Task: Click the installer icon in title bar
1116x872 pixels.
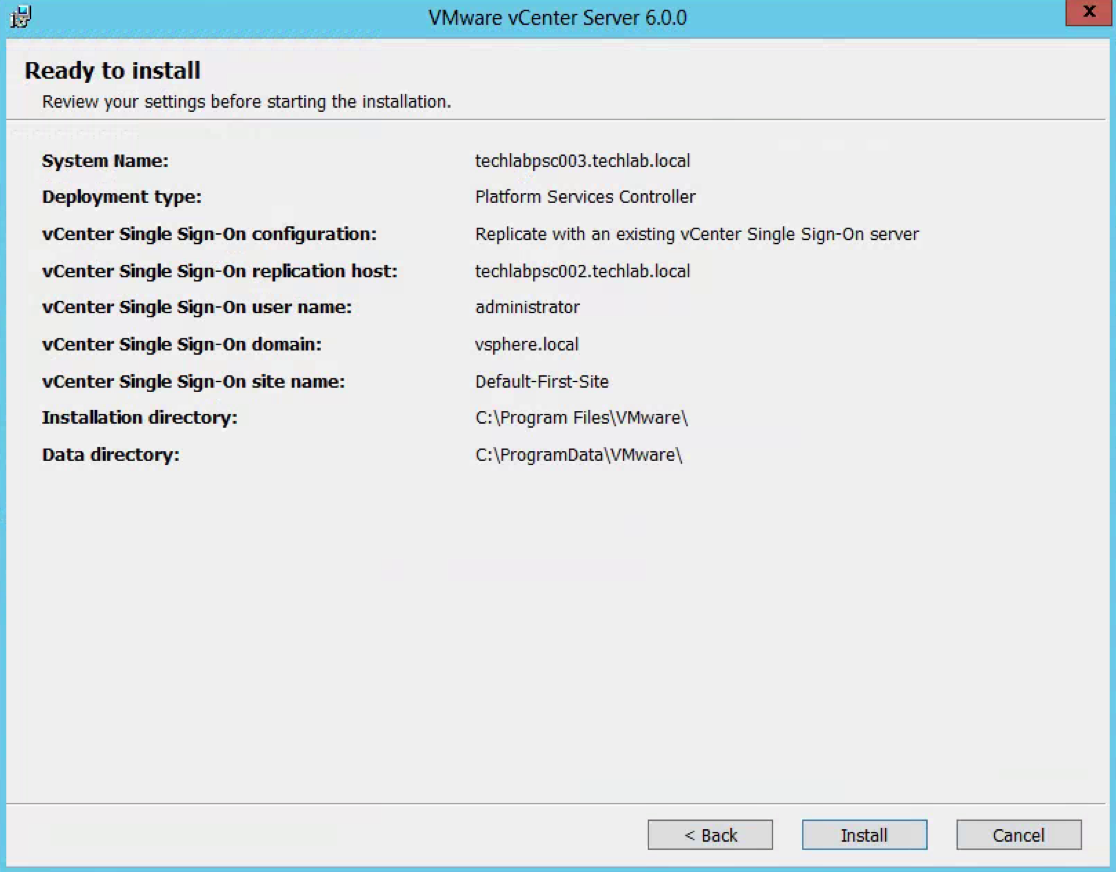Action: click(x=21, y=16)
